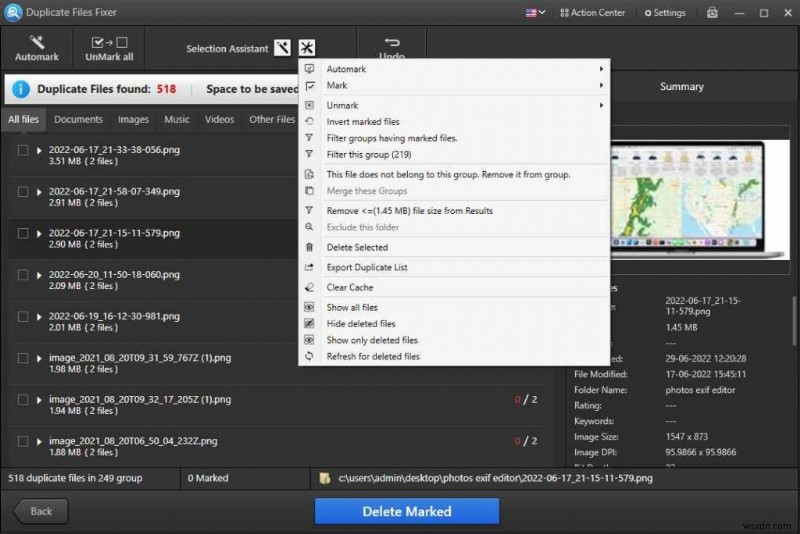
Task: Click the eraser icon beside Clear Cache
Action: pos(309,287)
